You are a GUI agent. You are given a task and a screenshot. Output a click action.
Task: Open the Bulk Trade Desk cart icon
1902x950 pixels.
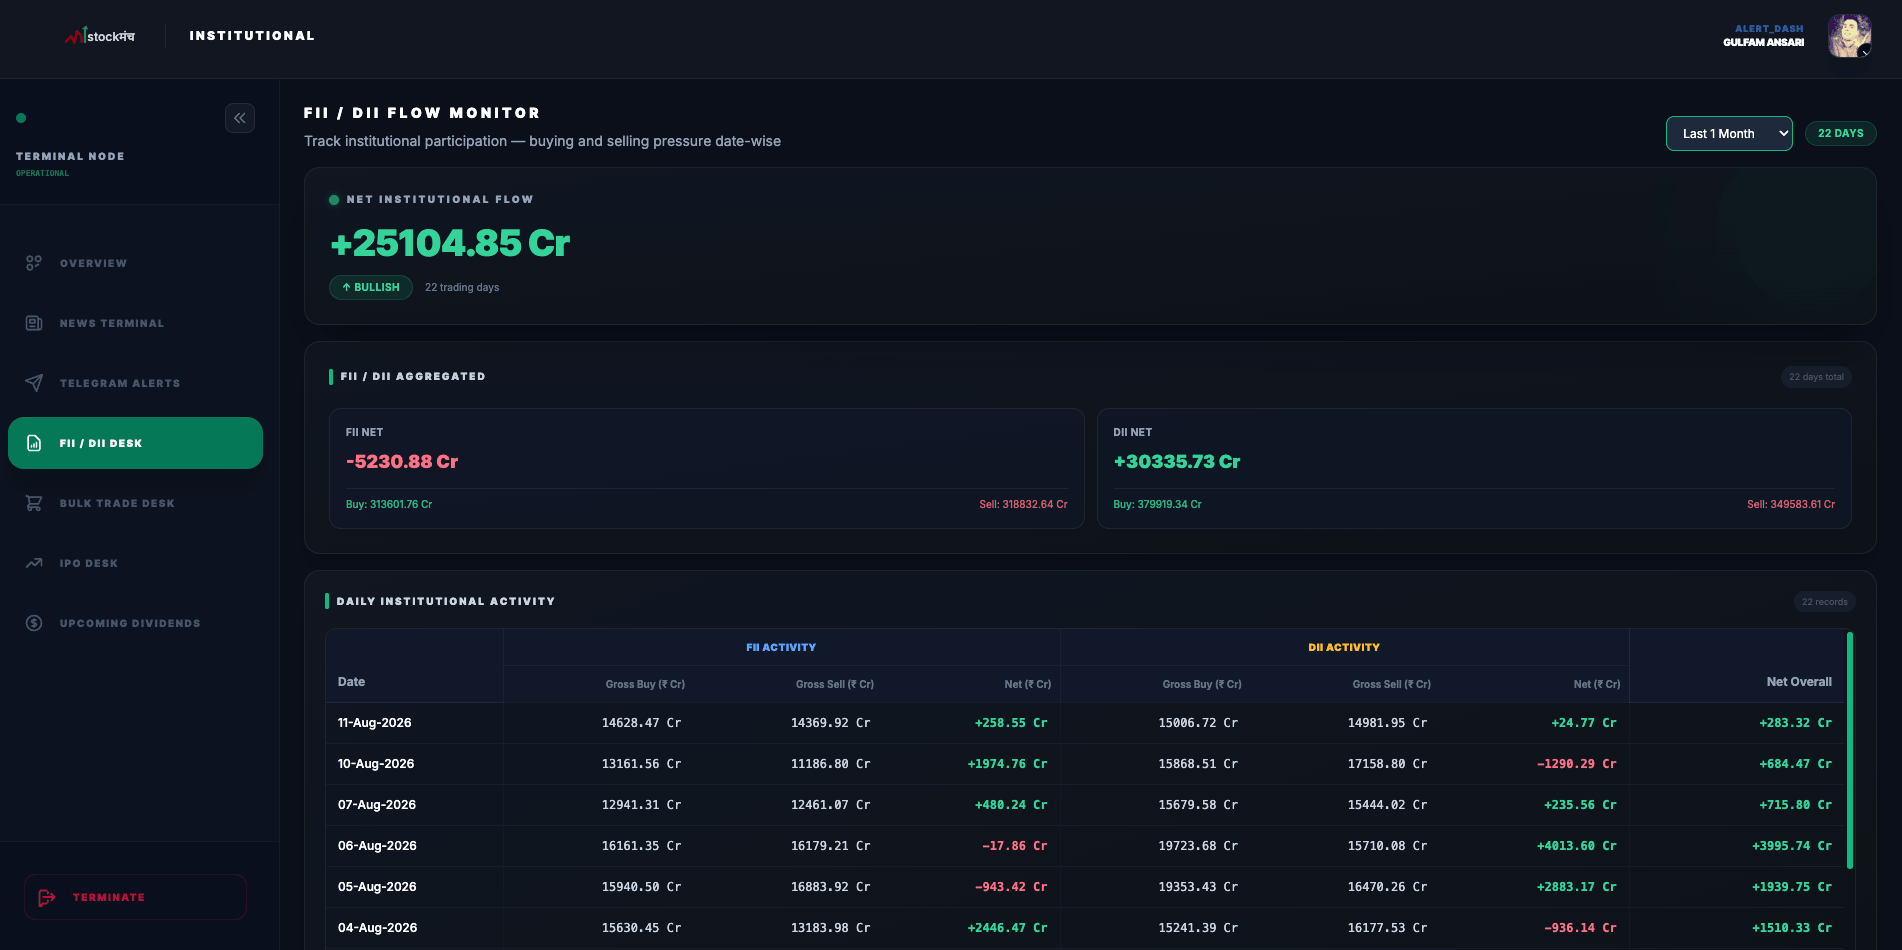pos(34,503)
